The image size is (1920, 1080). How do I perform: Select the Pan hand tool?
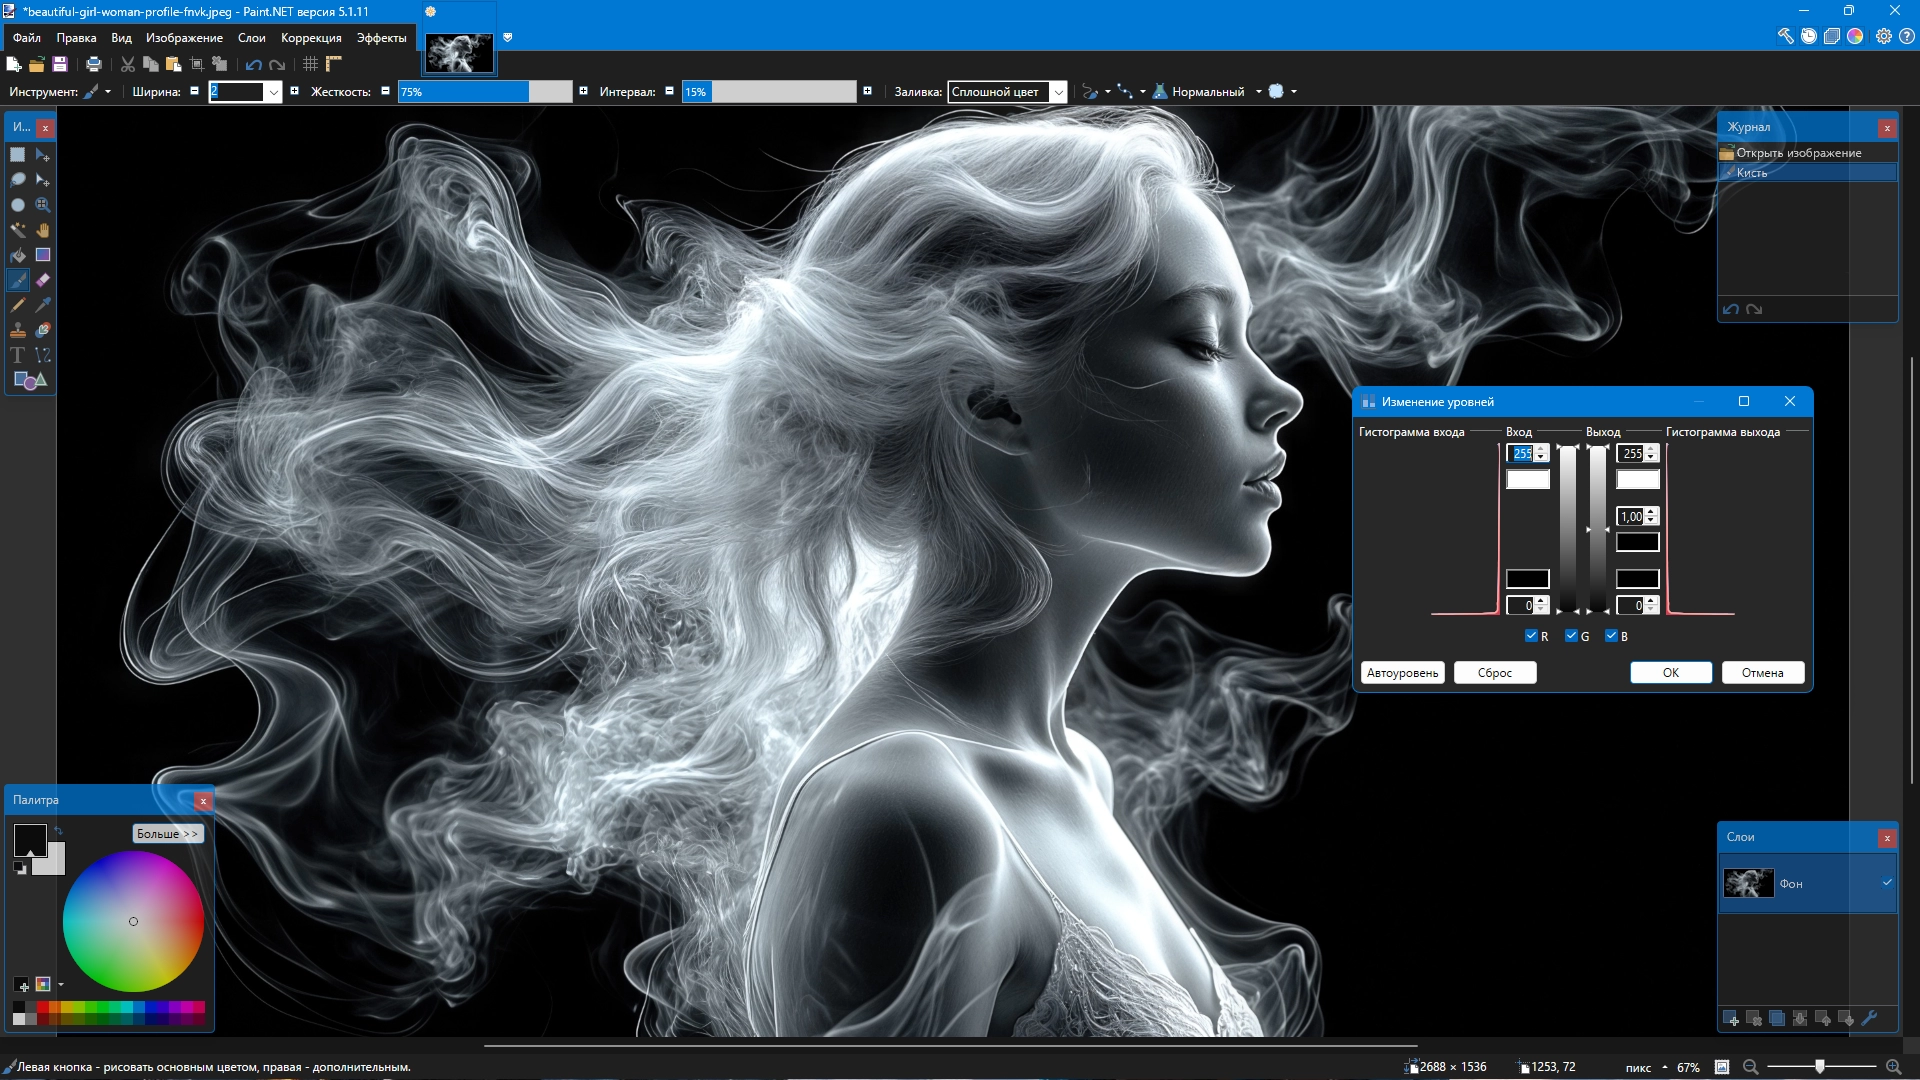(x=43, y=230)
